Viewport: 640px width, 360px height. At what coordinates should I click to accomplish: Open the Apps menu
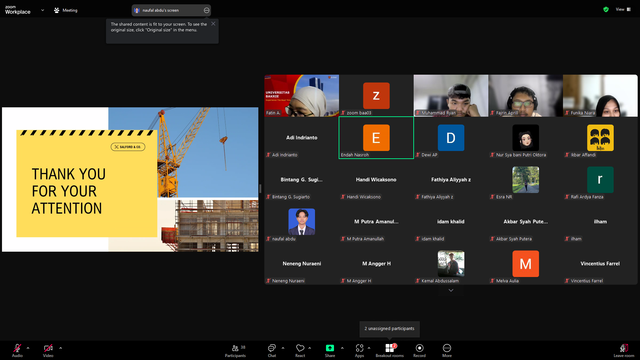[359, 350]
